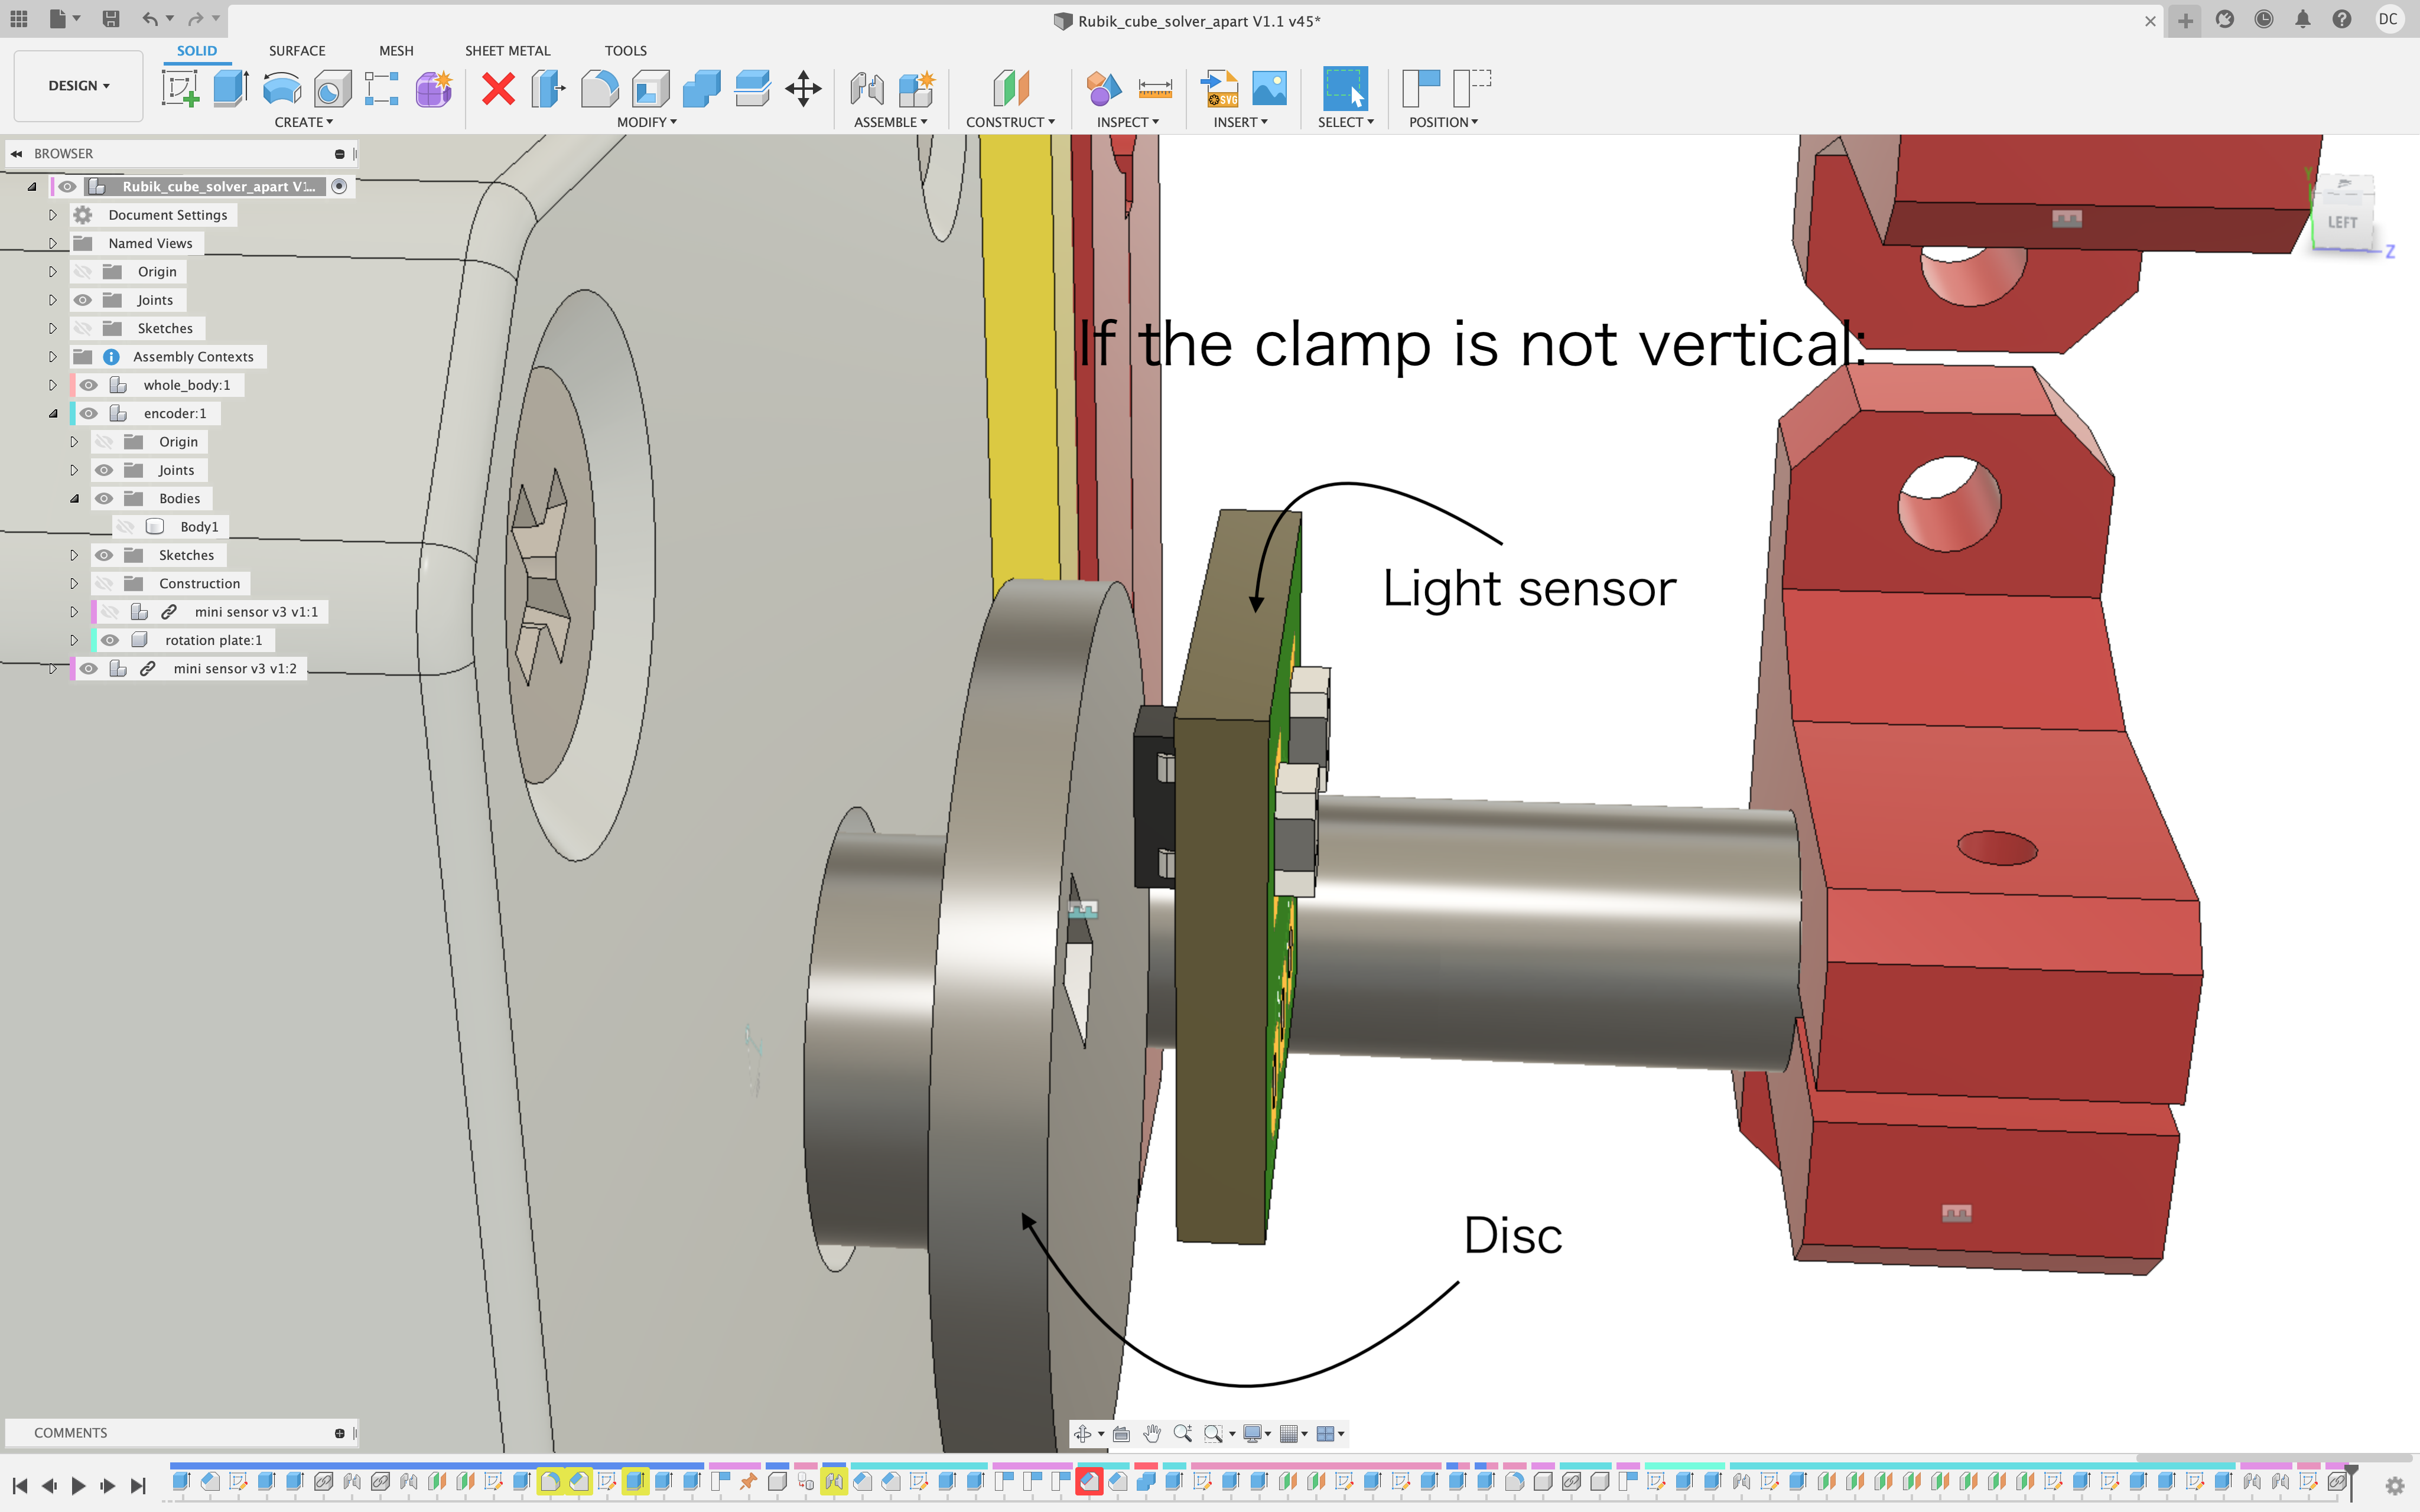
Task: Expand the Assembly Contexts node
Action: pos(53,357)
